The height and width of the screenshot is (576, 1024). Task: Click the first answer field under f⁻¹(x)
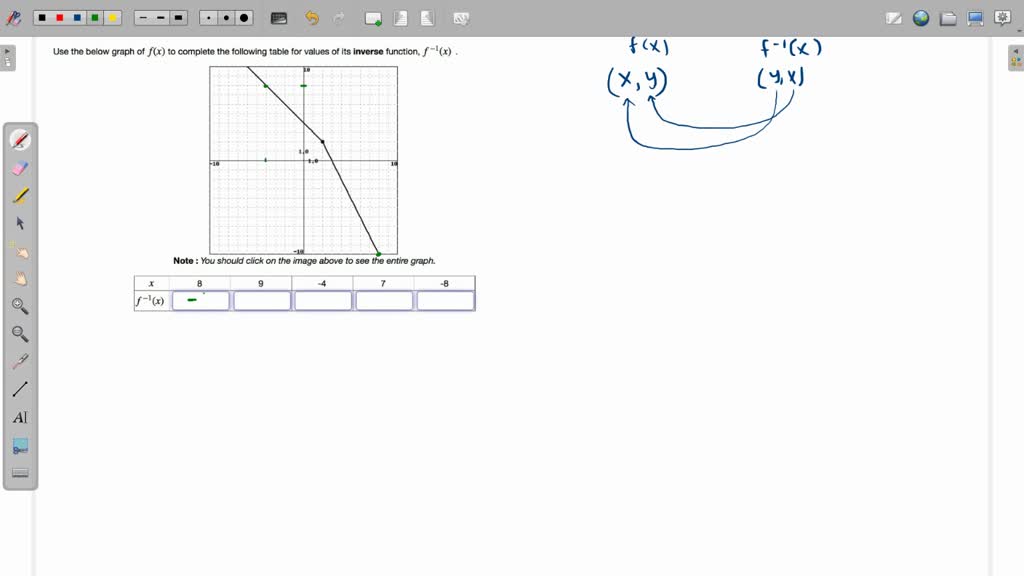[x=199, y=300]
